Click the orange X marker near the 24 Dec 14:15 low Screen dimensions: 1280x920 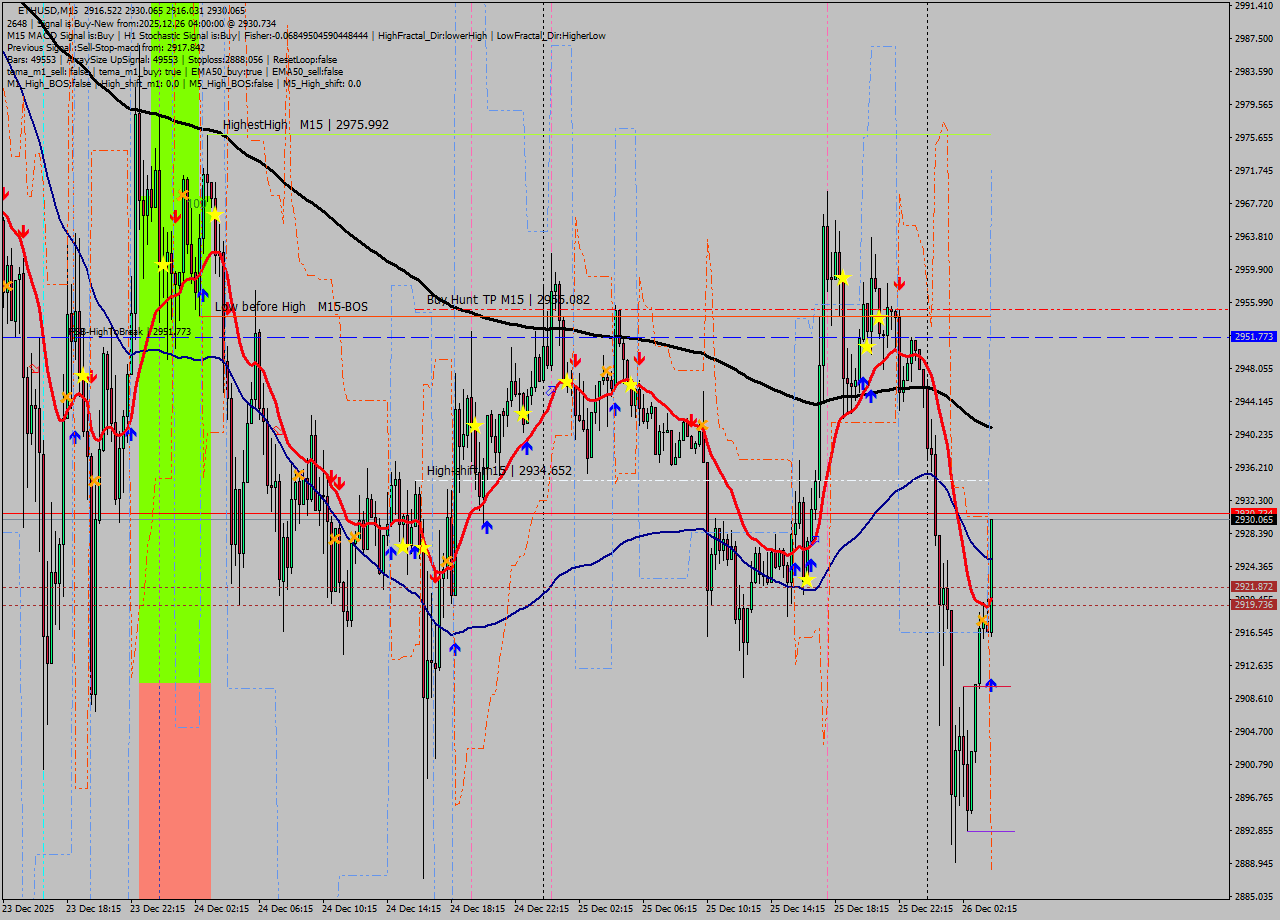coord(447,561)
